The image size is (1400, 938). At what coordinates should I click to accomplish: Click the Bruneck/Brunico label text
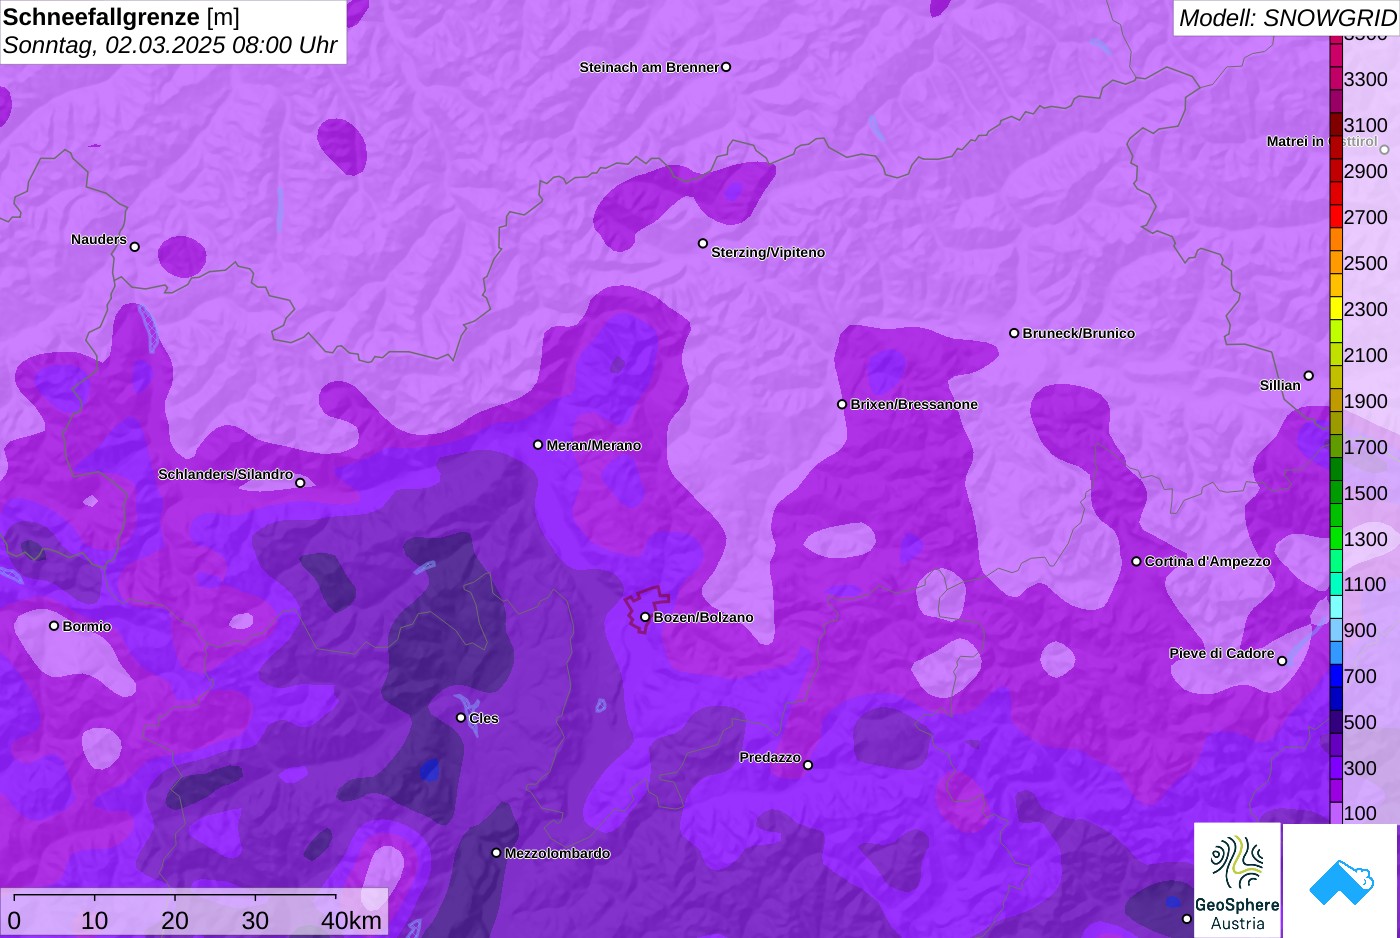[x=1079, y=333]
